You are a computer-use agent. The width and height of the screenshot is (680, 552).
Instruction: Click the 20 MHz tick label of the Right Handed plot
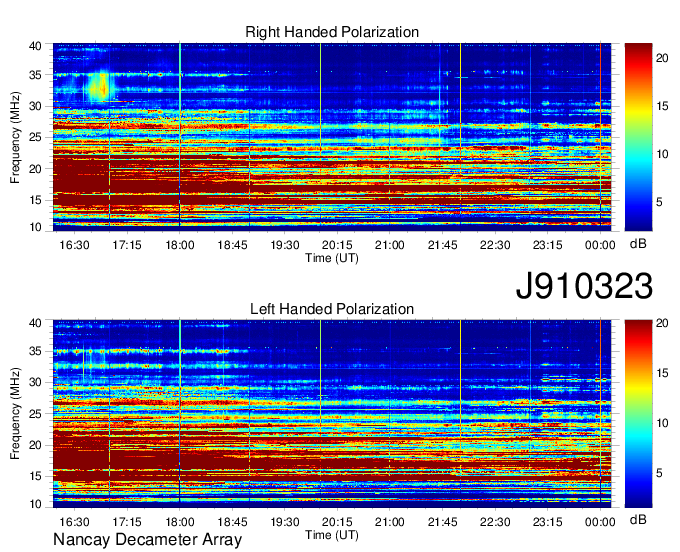(x=35, y=169)
